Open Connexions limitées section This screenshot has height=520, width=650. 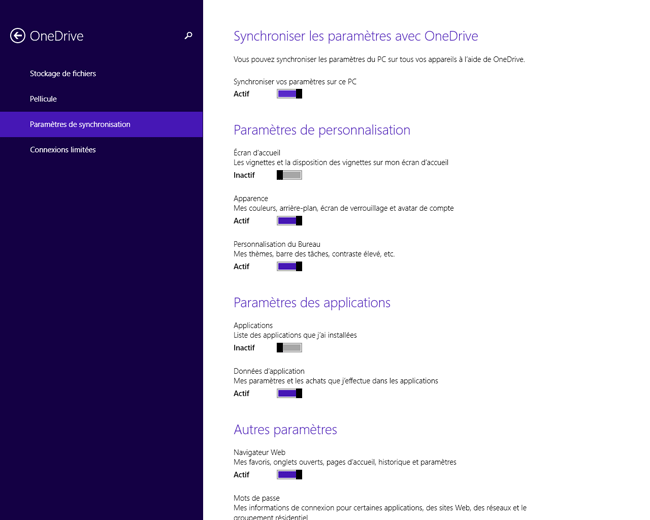click(102, 150)
